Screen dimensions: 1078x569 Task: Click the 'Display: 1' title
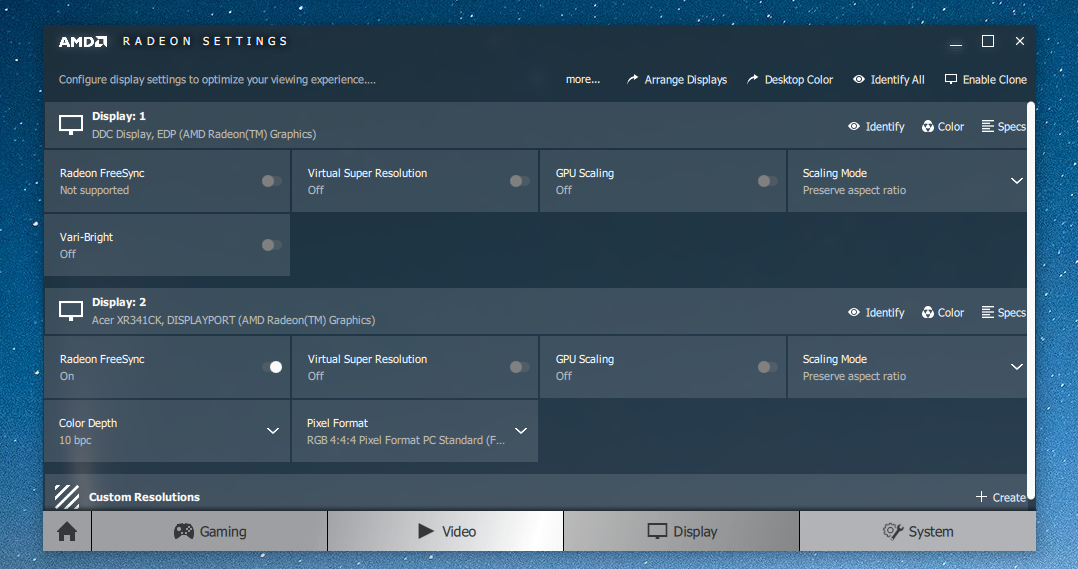[119, 116]
